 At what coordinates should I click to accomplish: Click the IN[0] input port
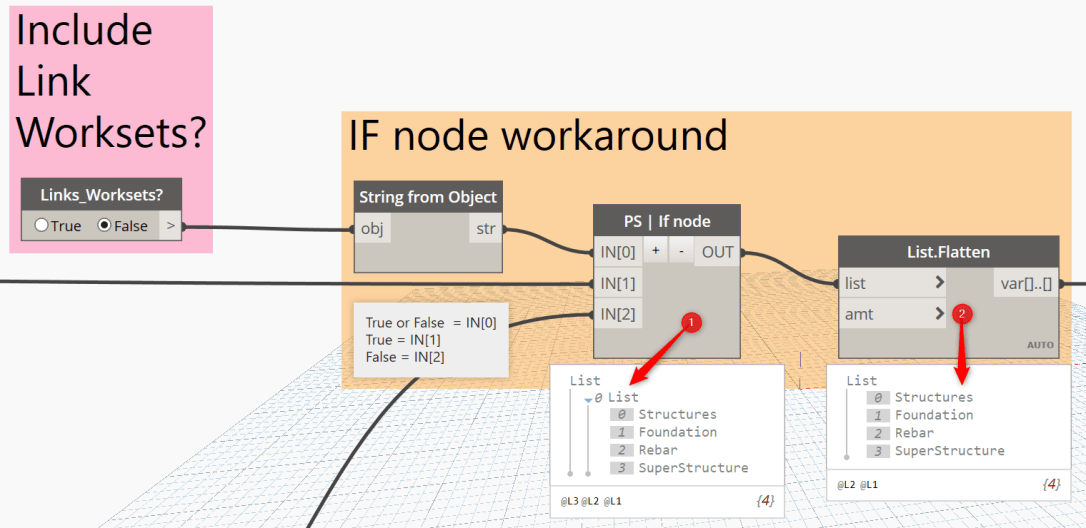[x=617, y=252]
